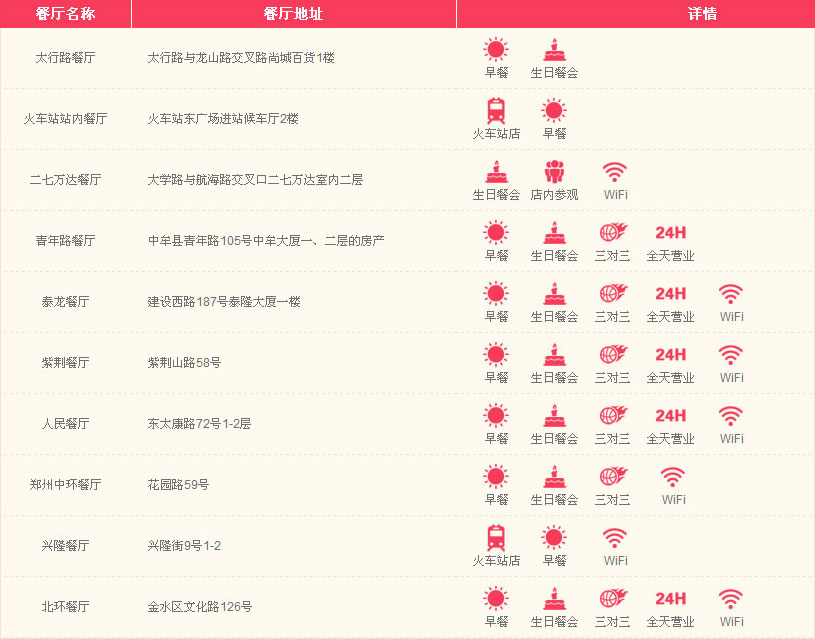The image size is (815, 639).
Task: Click the 24H icon in 紫荆餐厅 row
Action: coord(670,355)
